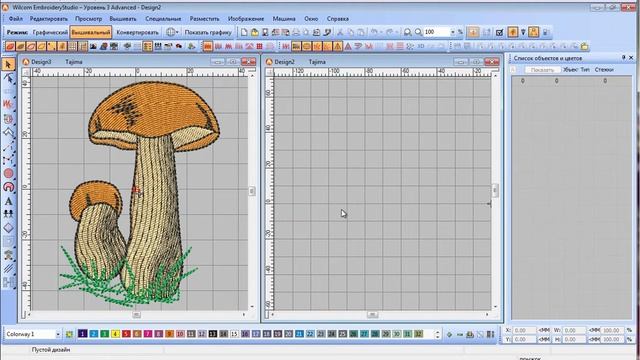Toggle the Show grid icon

[x=73, y=46]
